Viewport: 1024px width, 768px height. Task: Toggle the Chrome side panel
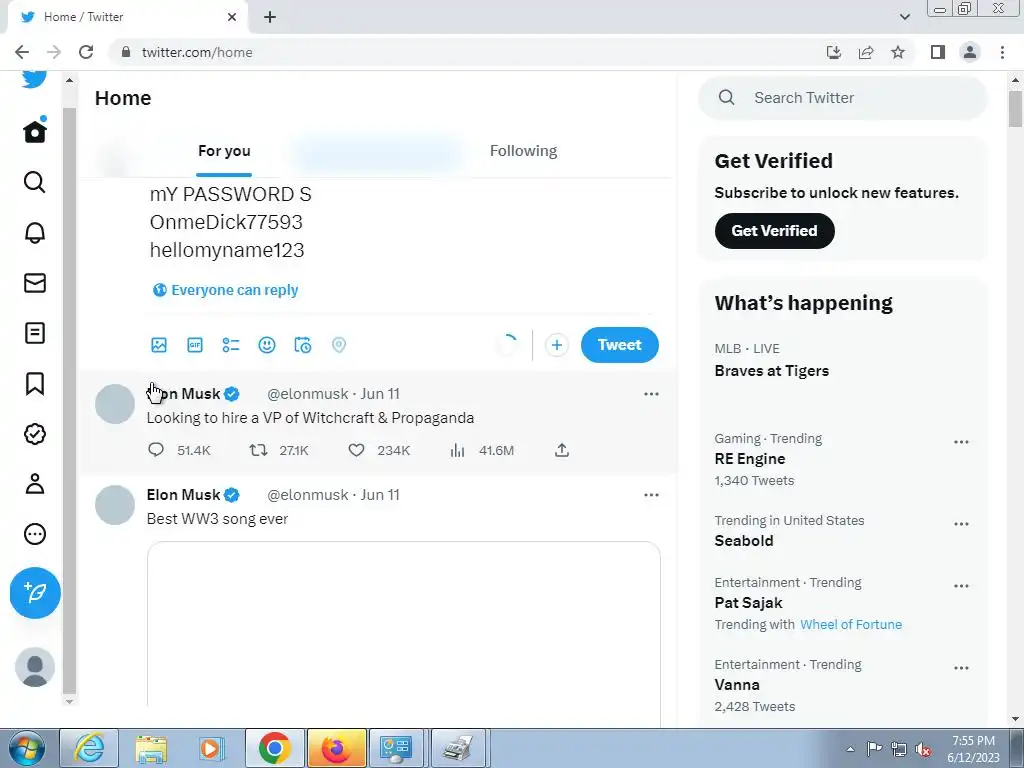click(x=938, y=52)
